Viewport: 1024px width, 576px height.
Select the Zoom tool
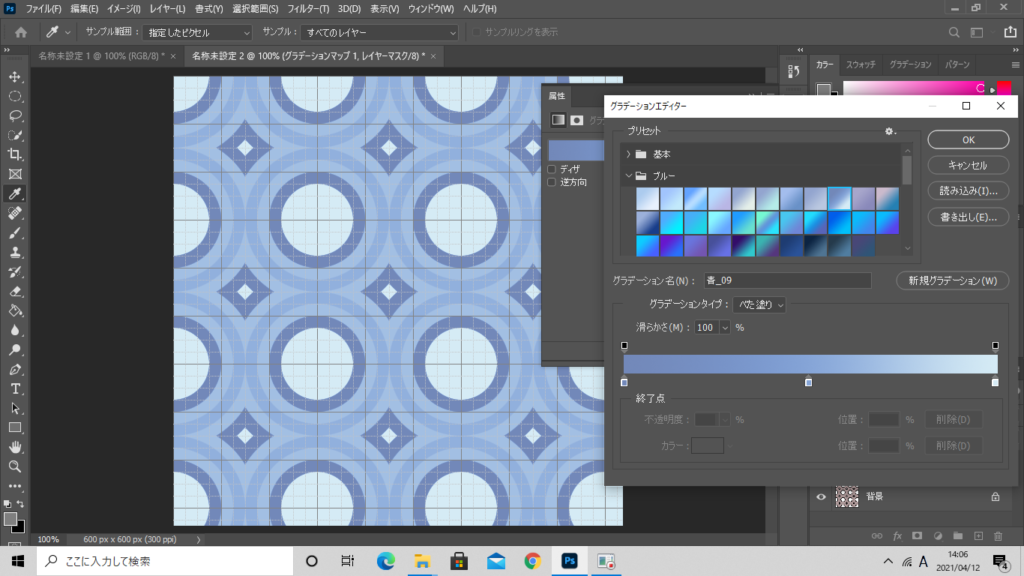15,467
